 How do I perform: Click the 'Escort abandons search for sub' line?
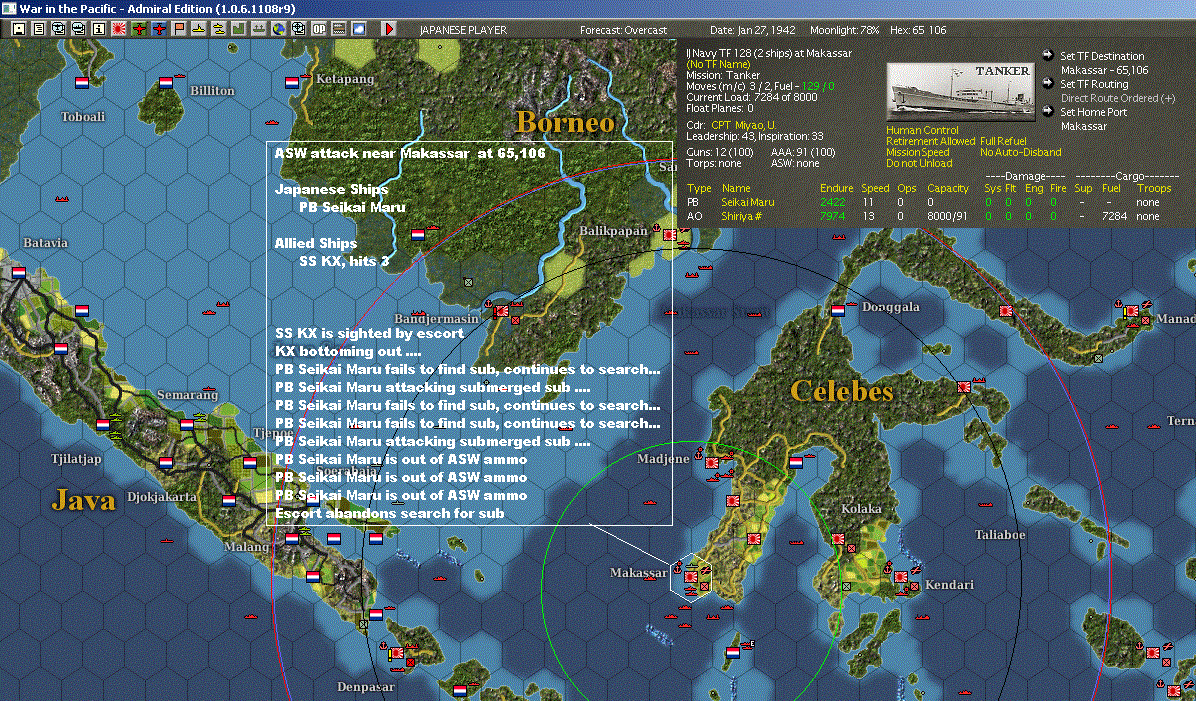390,513
